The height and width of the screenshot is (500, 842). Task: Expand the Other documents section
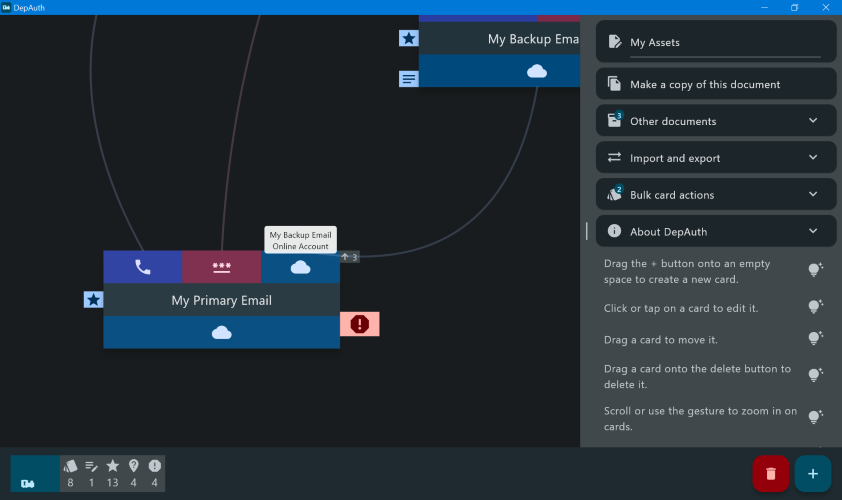pos(813,121)
